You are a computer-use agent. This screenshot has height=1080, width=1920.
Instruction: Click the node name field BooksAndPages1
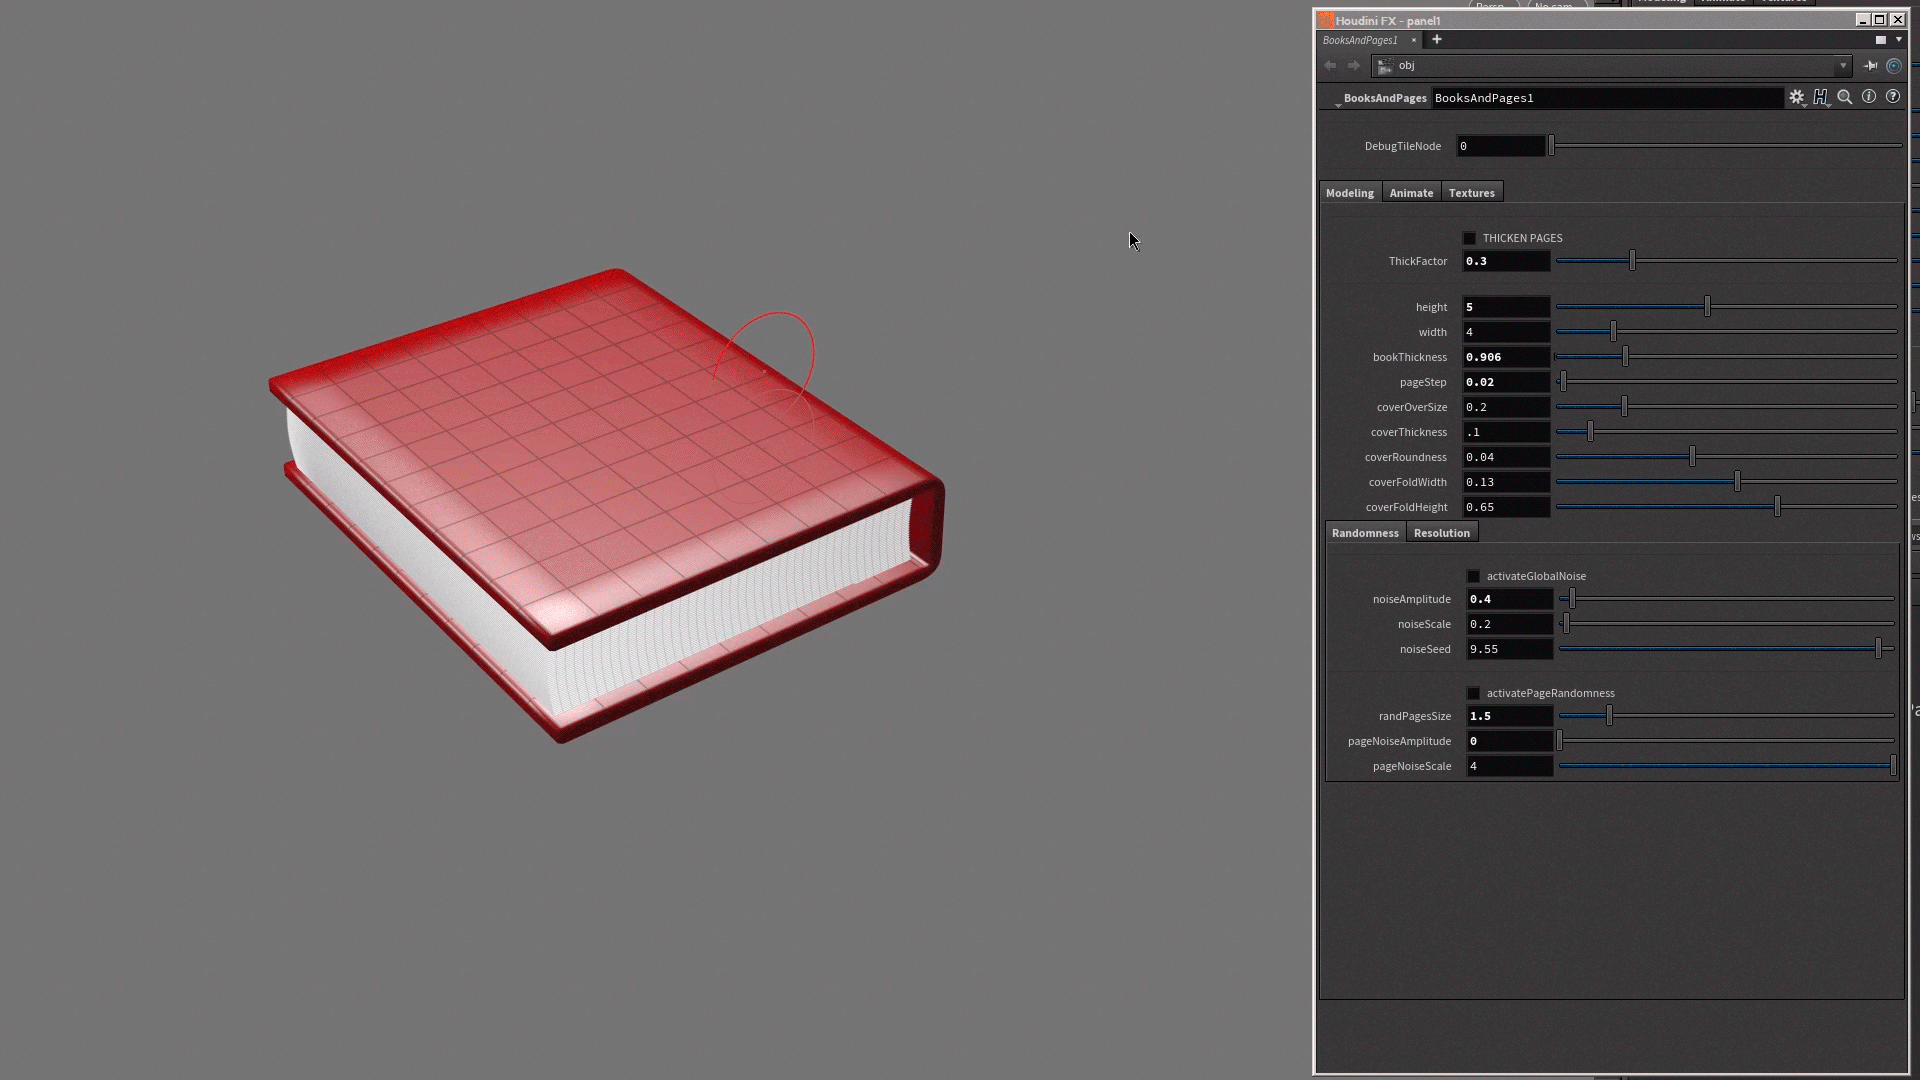pos(1607,98)
